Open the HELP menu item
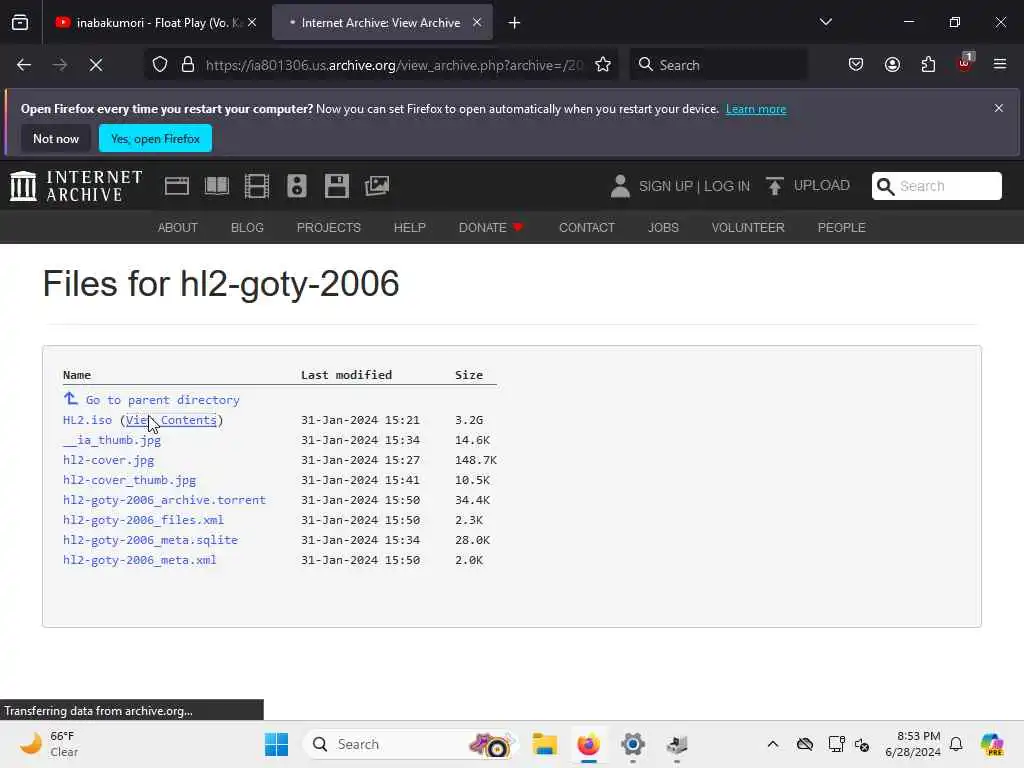This screenshot has width=1024, height=768. (x=409, y=228)
